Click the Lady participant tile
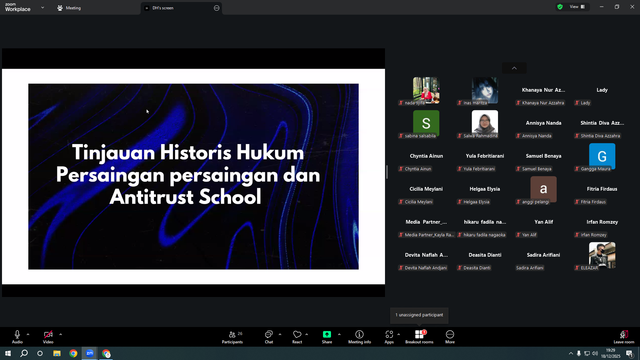This screenshot has height=360, width=640. [602, 92]
